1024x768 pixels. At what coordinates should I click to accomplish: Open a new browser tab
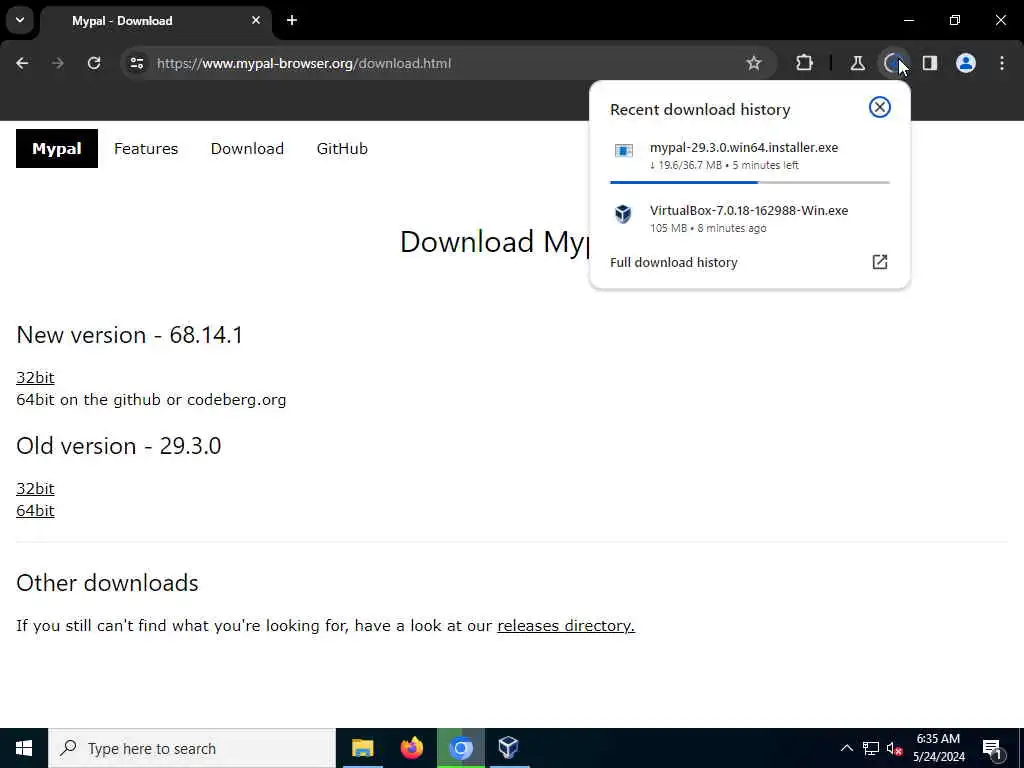click(x=292, y=20)
